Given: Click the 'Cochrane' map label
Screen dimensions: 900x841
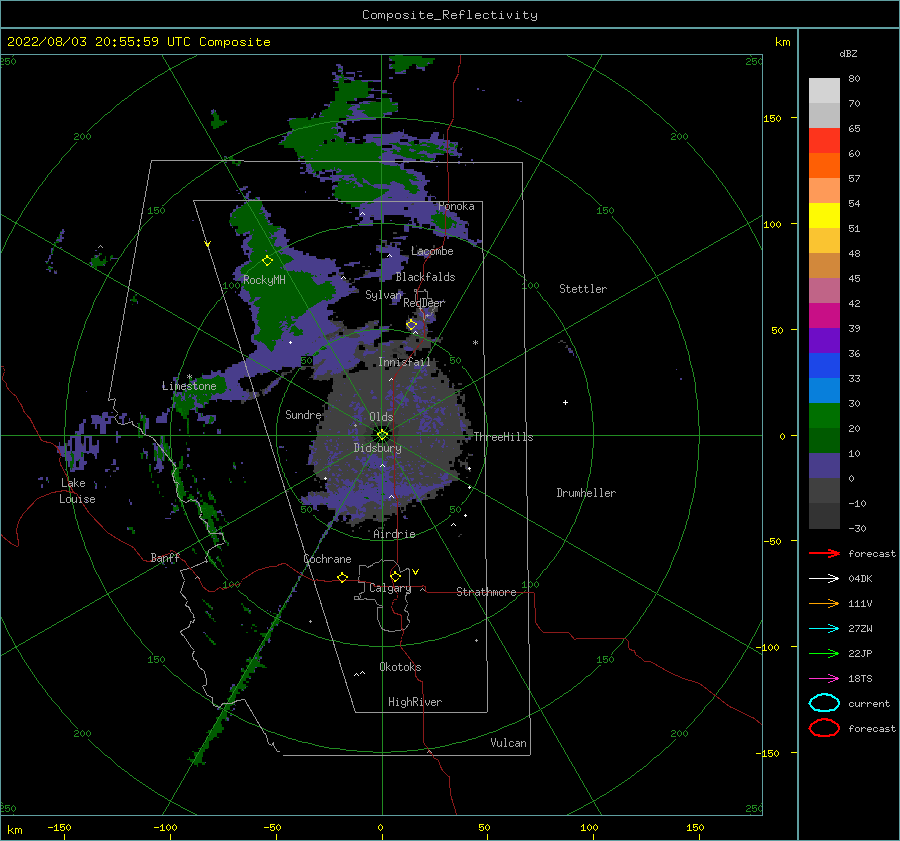Looking at the screenshot, I should pyautogui.click(x=327, y=559).
